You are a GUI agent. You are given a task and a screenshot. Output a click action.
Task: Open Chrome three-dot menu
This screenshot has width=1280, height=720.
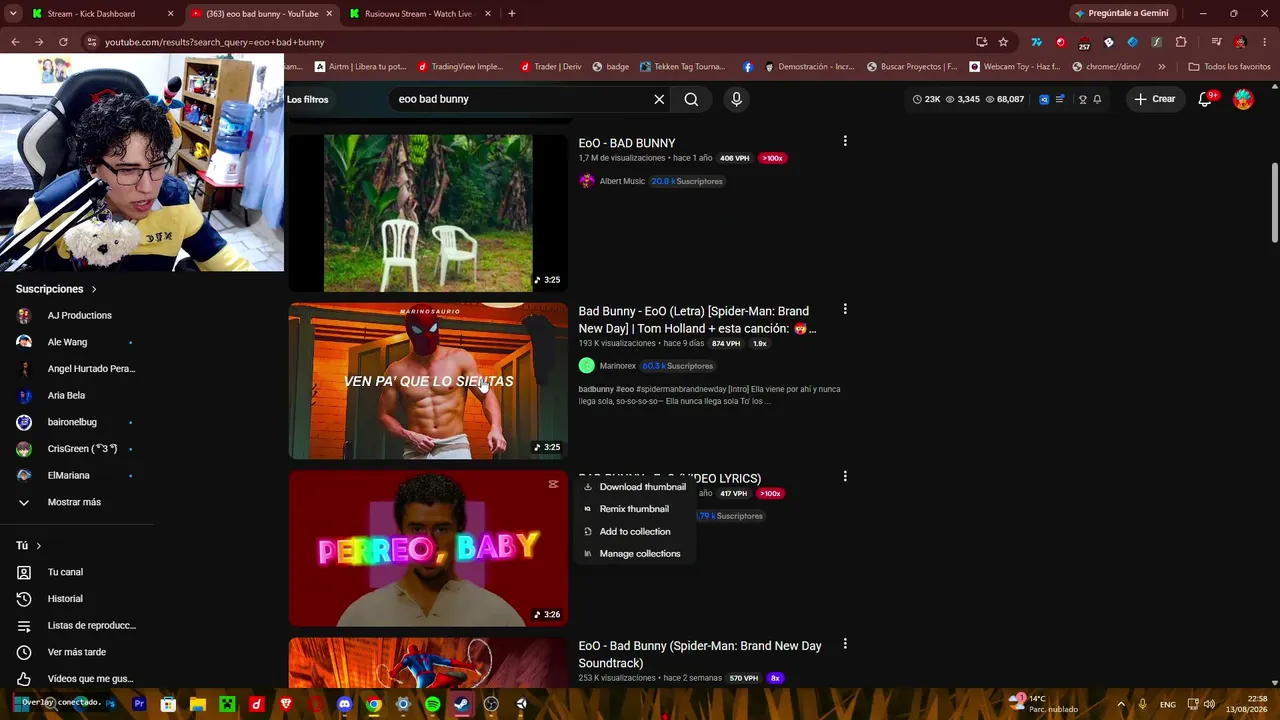tap(1265, 42)
